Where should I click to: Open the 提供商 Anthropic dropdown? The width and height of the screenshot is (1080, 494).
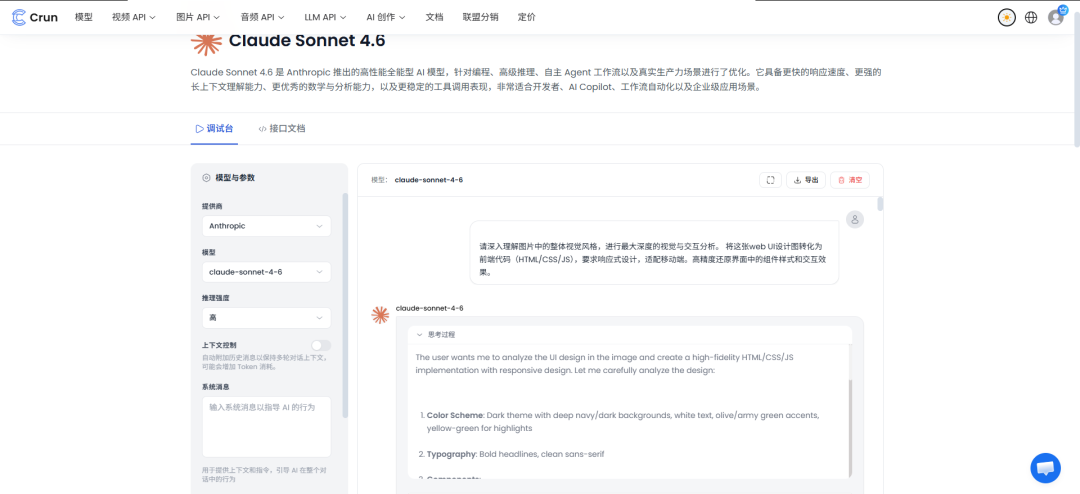[x=266, y=226]
